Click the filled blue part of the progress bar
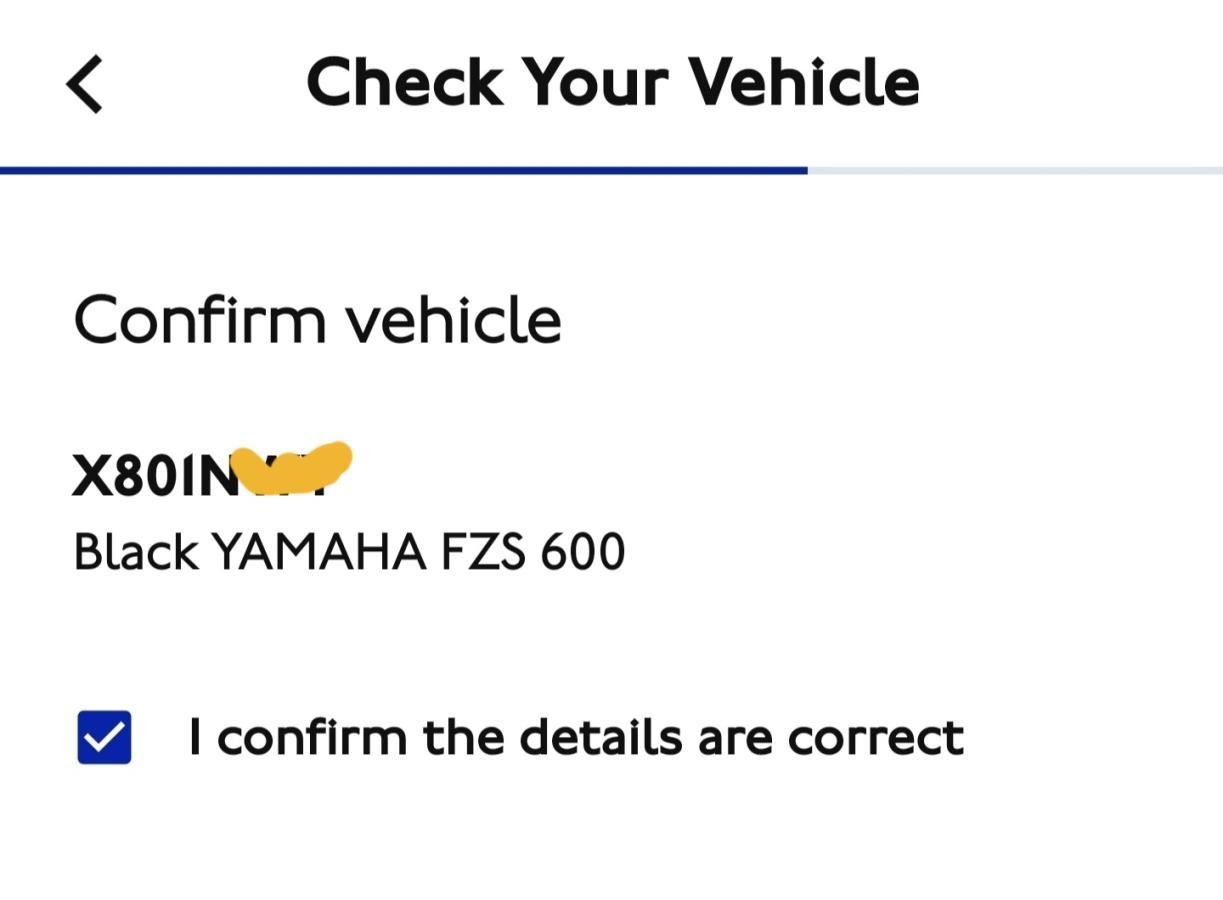 click(x=400, y=171)
